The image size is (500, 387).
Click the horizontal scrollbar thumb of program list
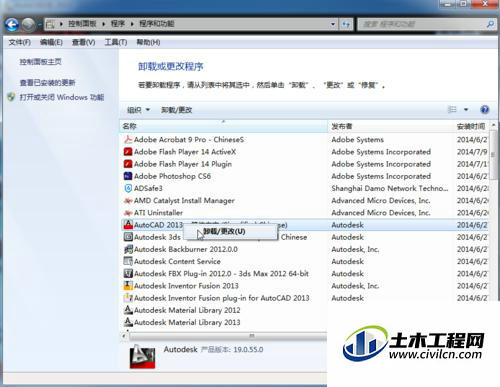[x=252, y=336]
